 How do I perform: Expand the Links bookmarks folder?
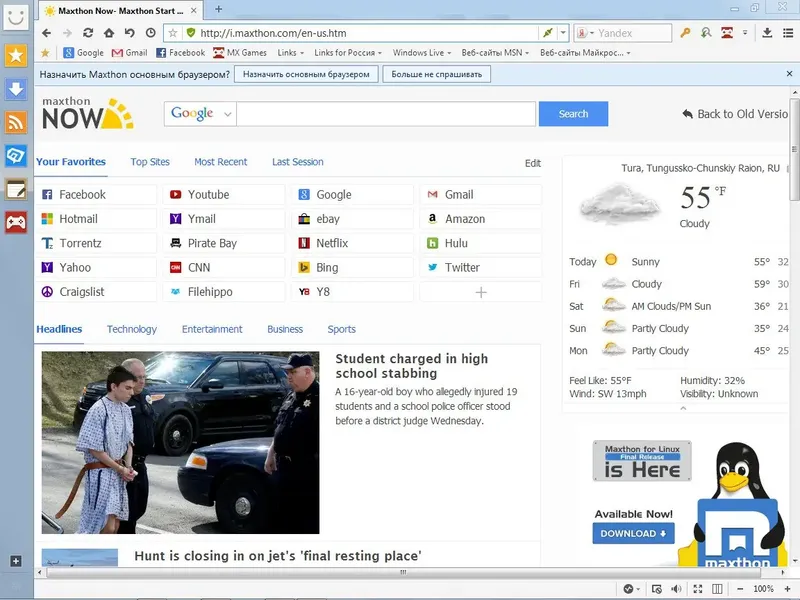pos(290,53)
